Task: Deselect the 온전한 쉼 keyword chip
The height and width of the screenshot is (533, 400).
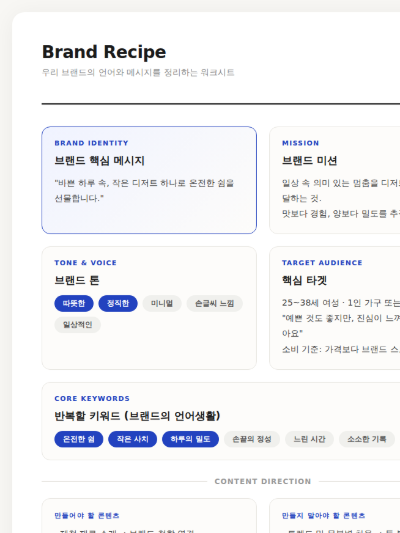Action: [79, 439]
